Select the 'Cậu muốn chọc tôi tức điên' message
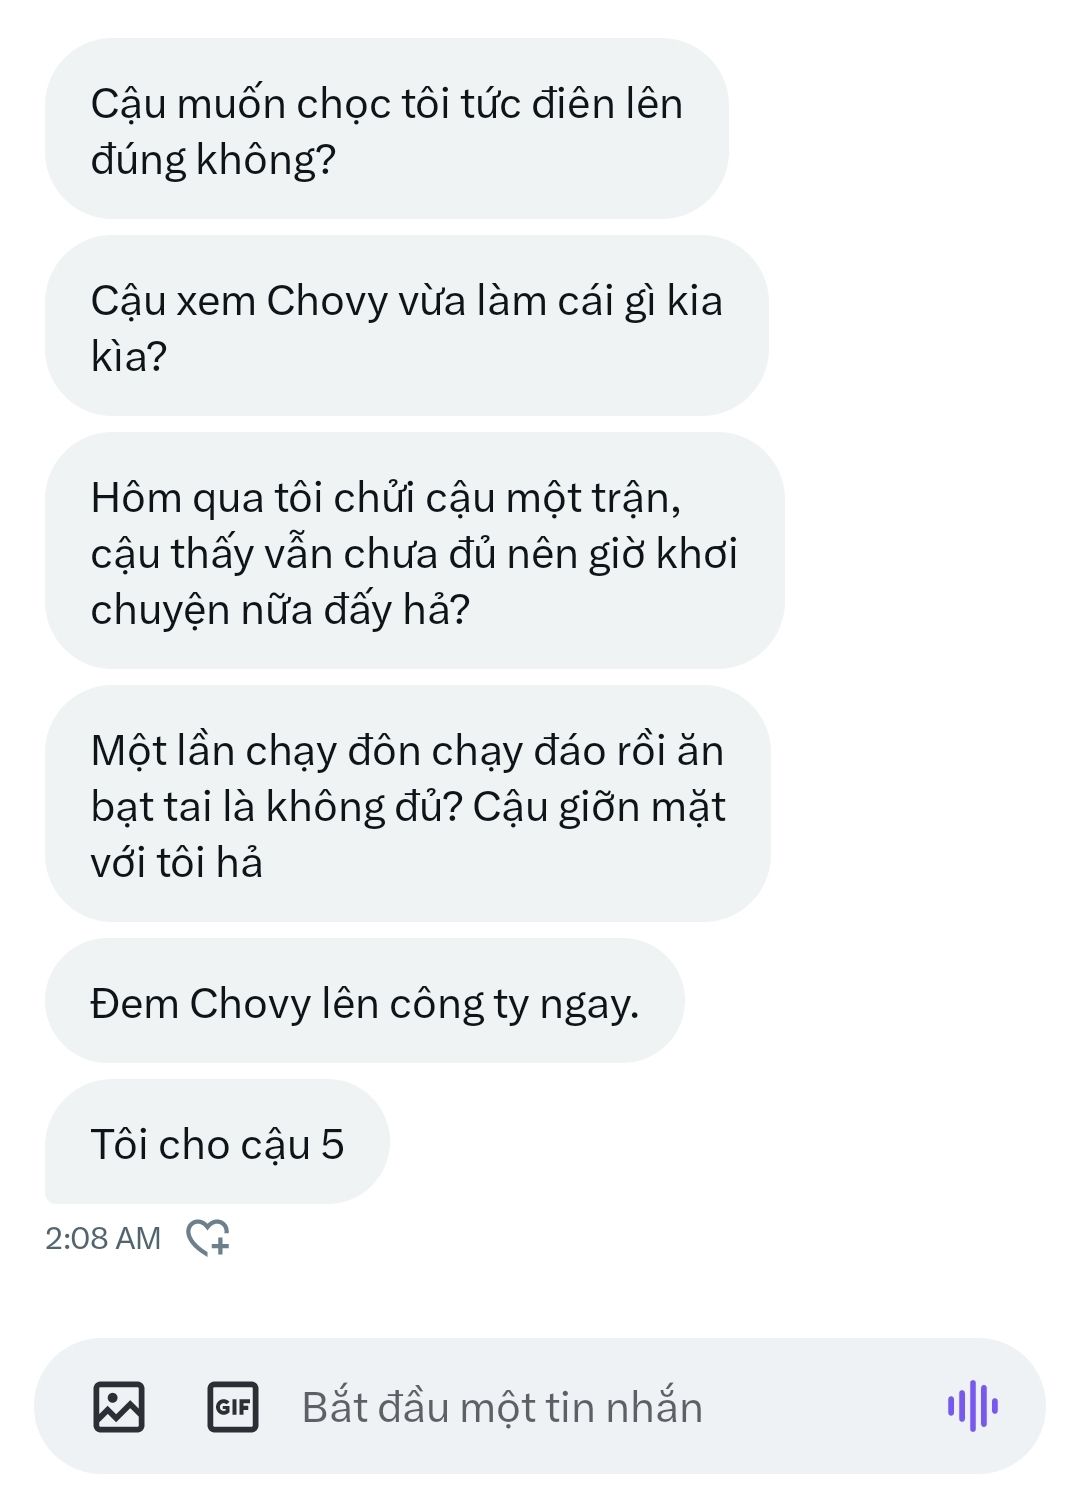The width and height of the screenshot is (1079, 1497). tap(386, 129)
